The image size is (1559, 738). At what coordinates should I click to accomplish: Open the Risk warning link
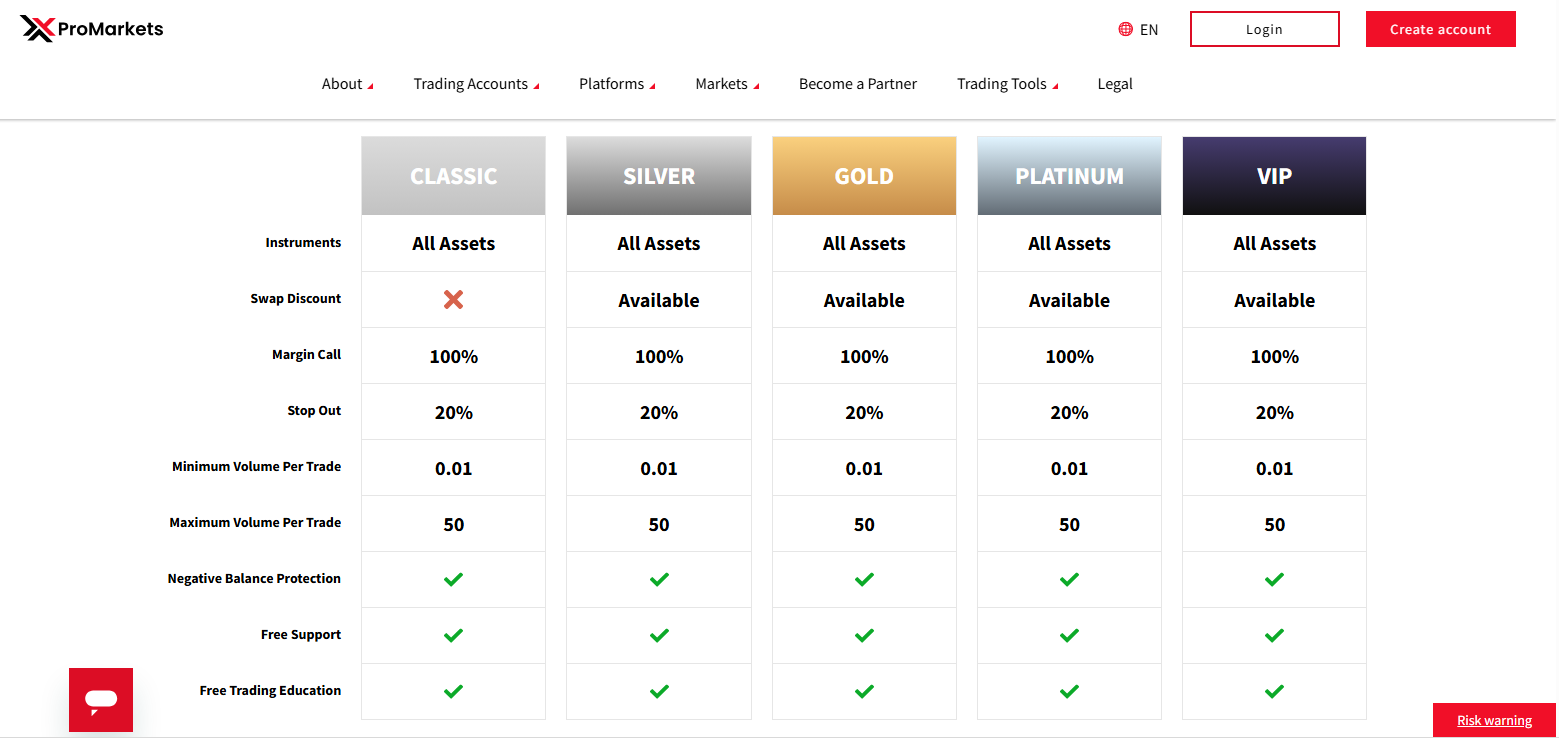(1494, 720)
